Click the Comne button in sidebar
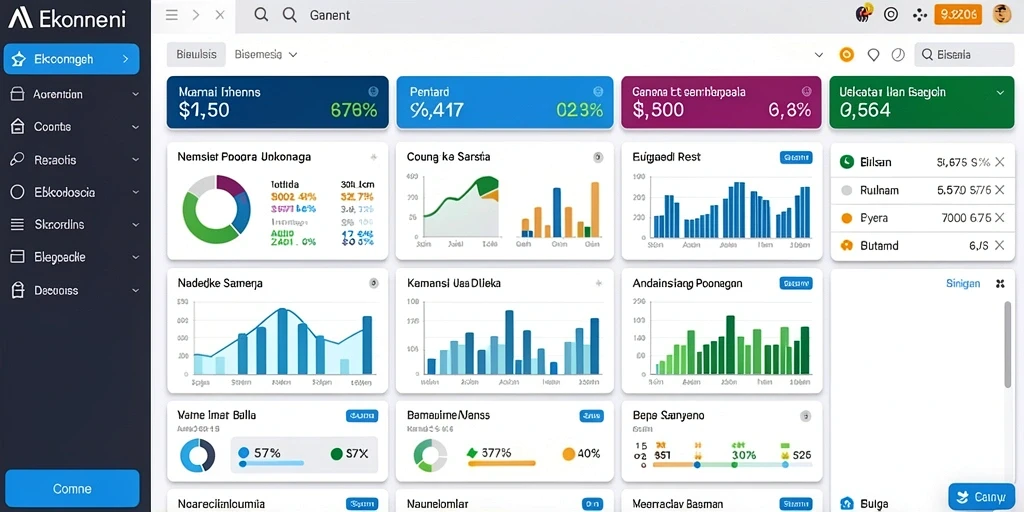This screenshot has height=512, width=1024. pyautogui.click(x=72, y=488)
